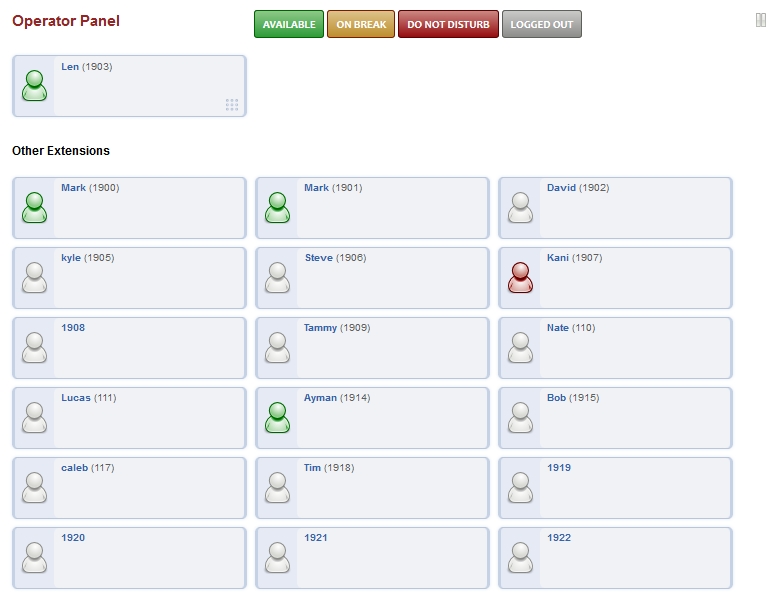
Task: Click the avatar icon for extension 1900
Action: click(34, 207)
